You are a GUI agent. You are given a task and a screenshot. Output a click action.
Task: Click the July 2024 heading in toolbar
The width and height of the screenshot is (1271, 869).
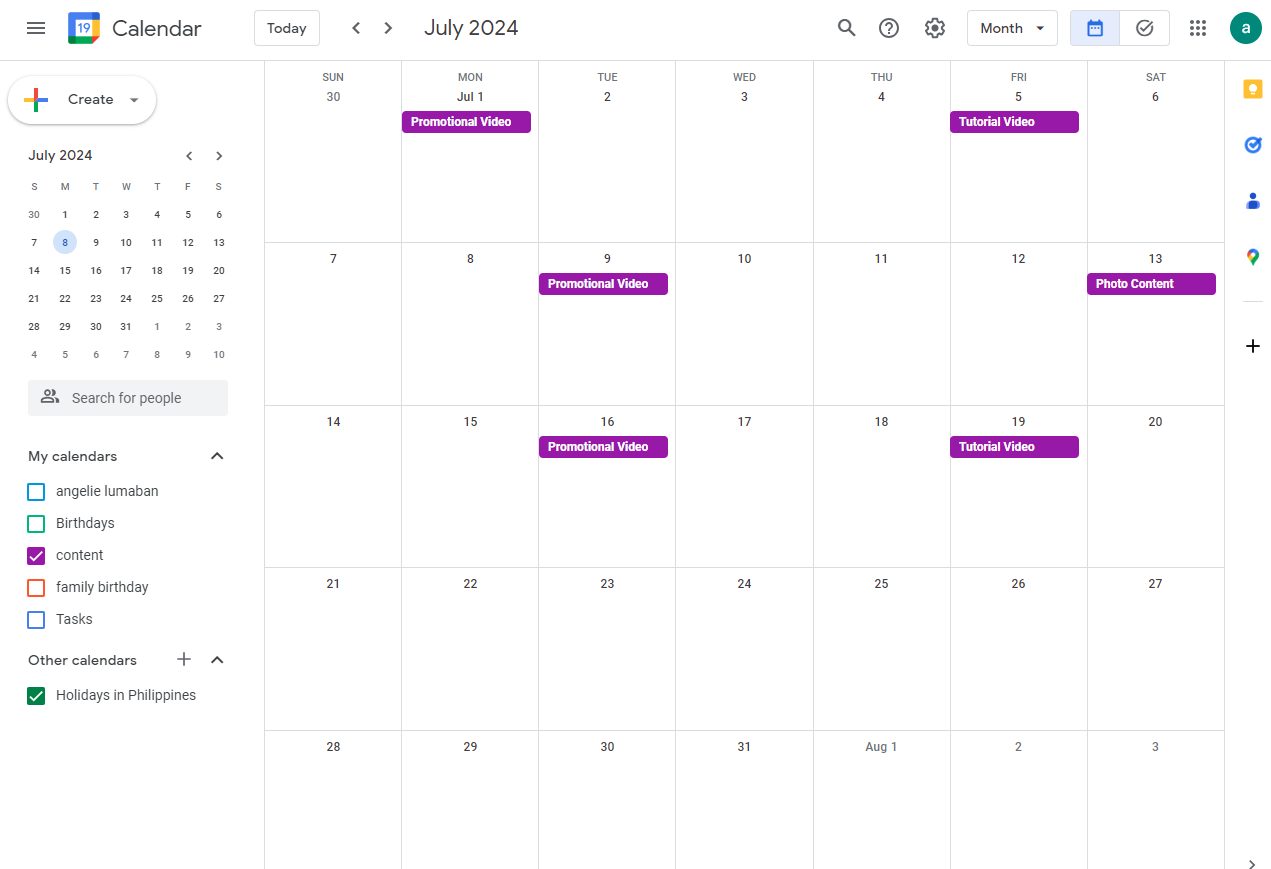pyautogui.click(x=471, y=28)
